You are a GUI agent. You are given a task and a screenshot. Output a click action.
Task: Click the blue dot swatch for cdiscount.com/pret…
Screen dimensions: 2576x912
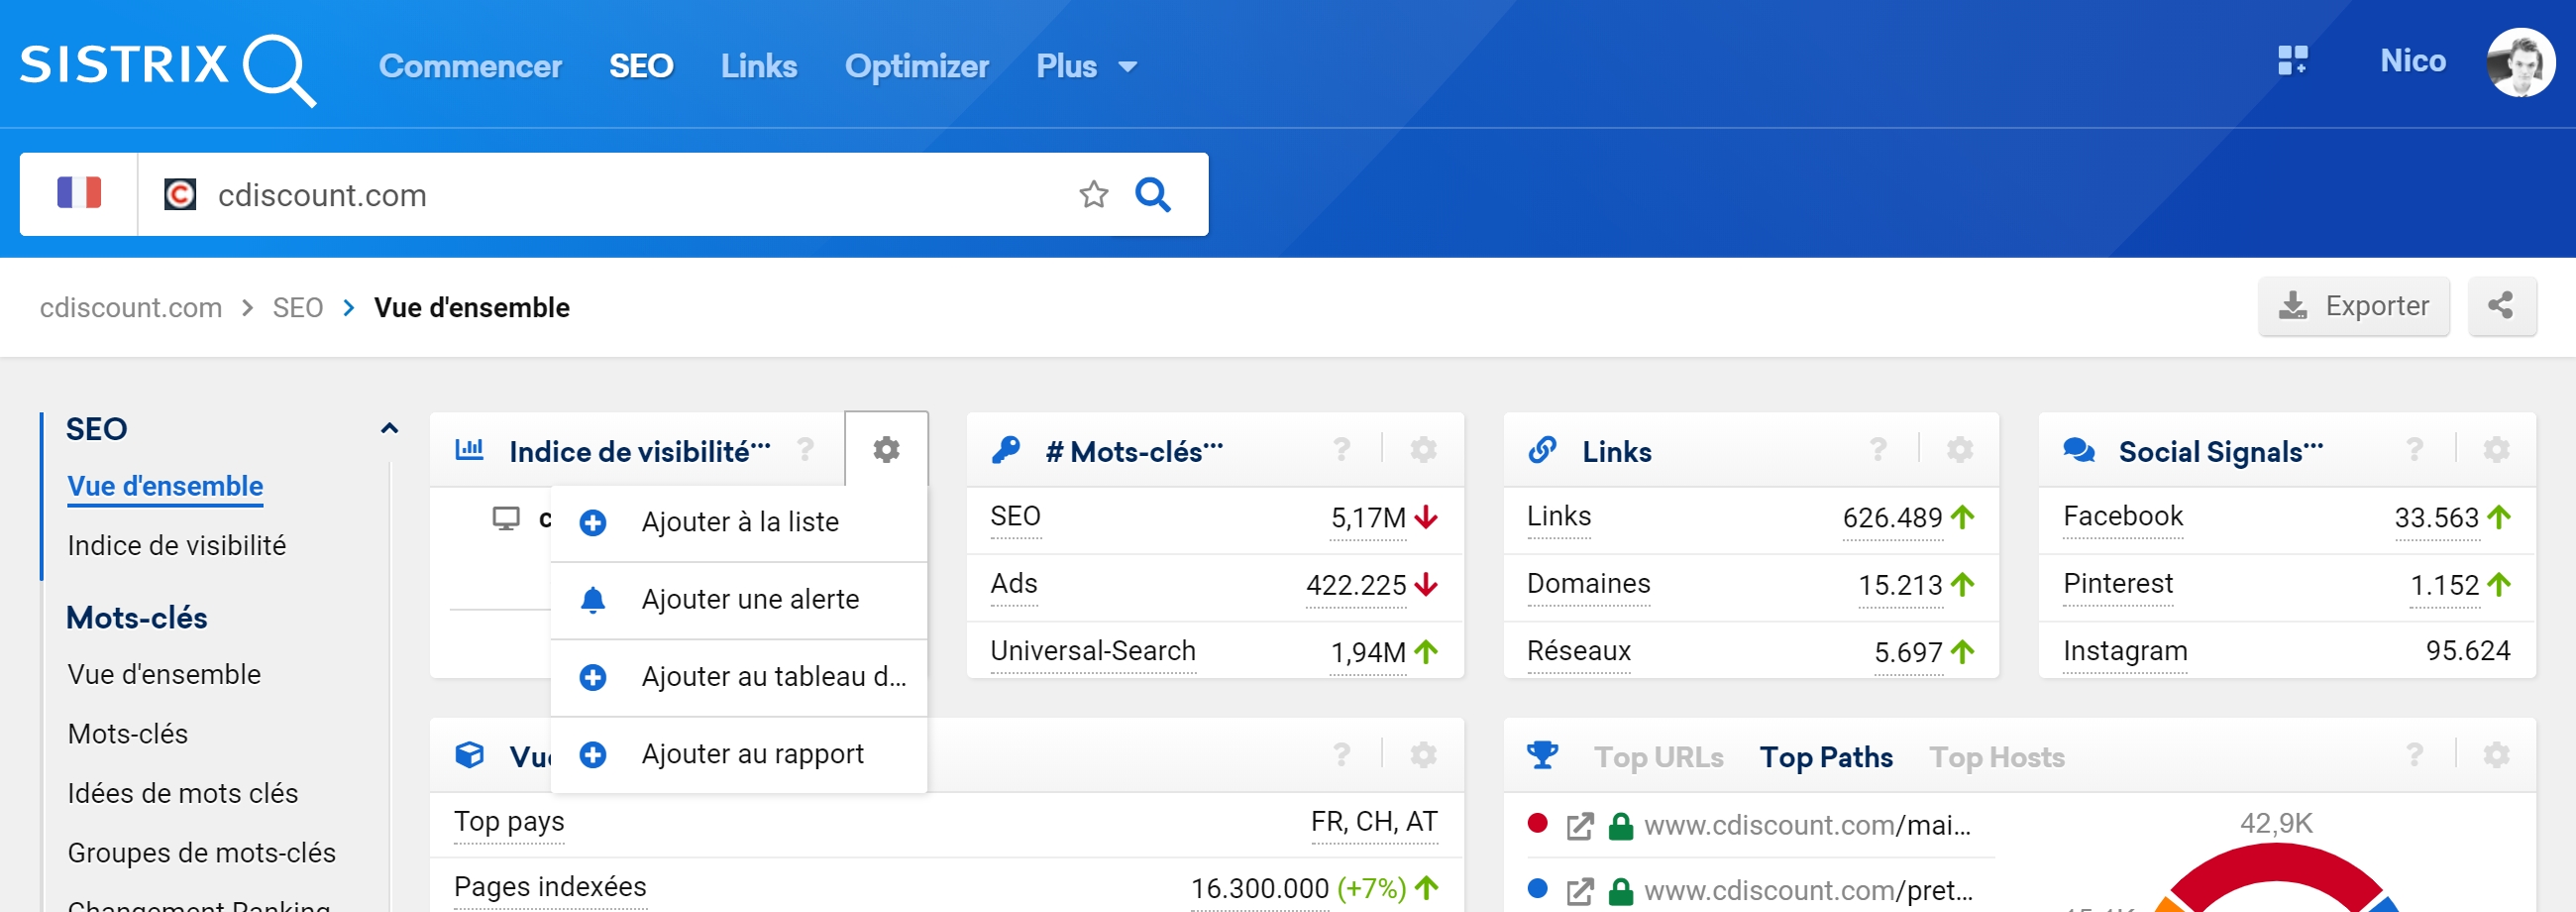click(1538, 889)
